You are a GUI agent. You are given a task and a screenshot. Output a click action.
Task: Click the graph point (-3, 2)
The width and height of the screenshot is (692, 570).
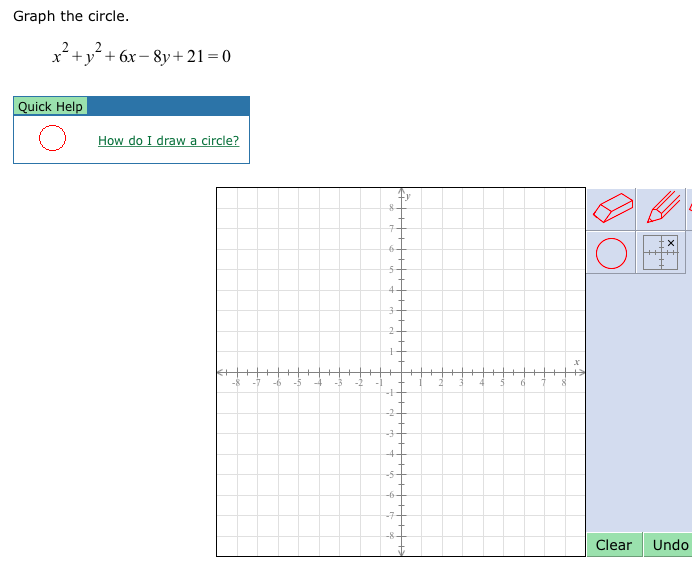click(340, 331)
